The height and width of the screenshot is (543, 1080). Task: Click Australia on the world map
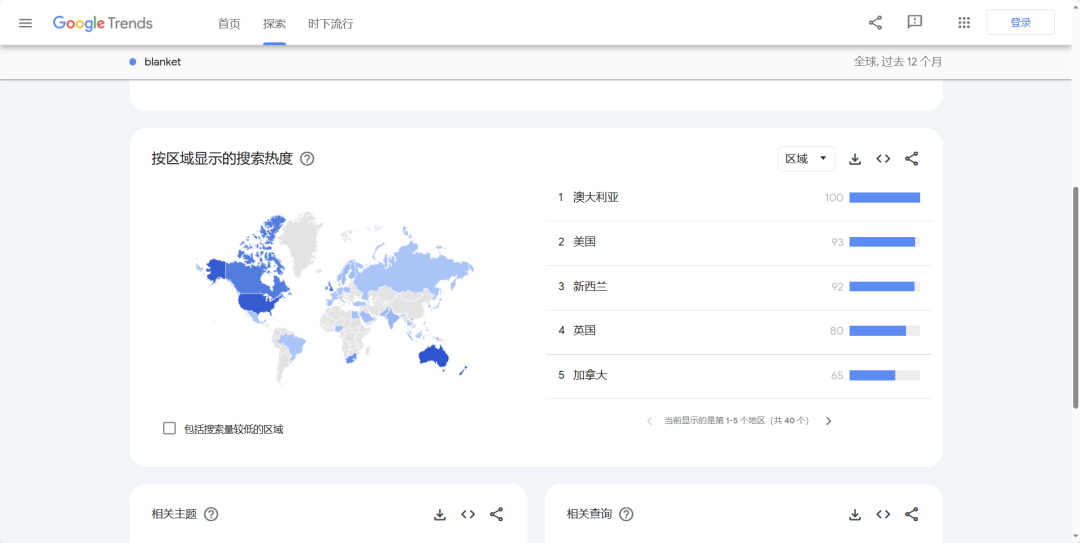[433, 356]
